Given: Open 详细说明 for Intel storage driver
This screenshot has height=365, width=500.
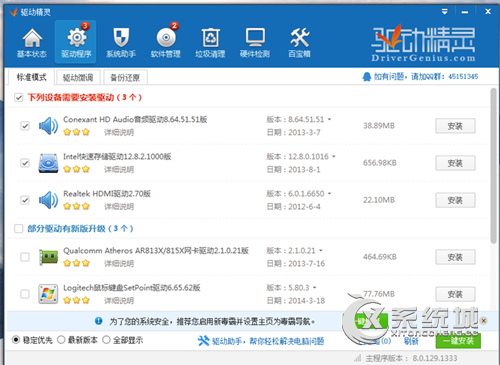Looking at the screenshot, I should click(x=119, y=170).
